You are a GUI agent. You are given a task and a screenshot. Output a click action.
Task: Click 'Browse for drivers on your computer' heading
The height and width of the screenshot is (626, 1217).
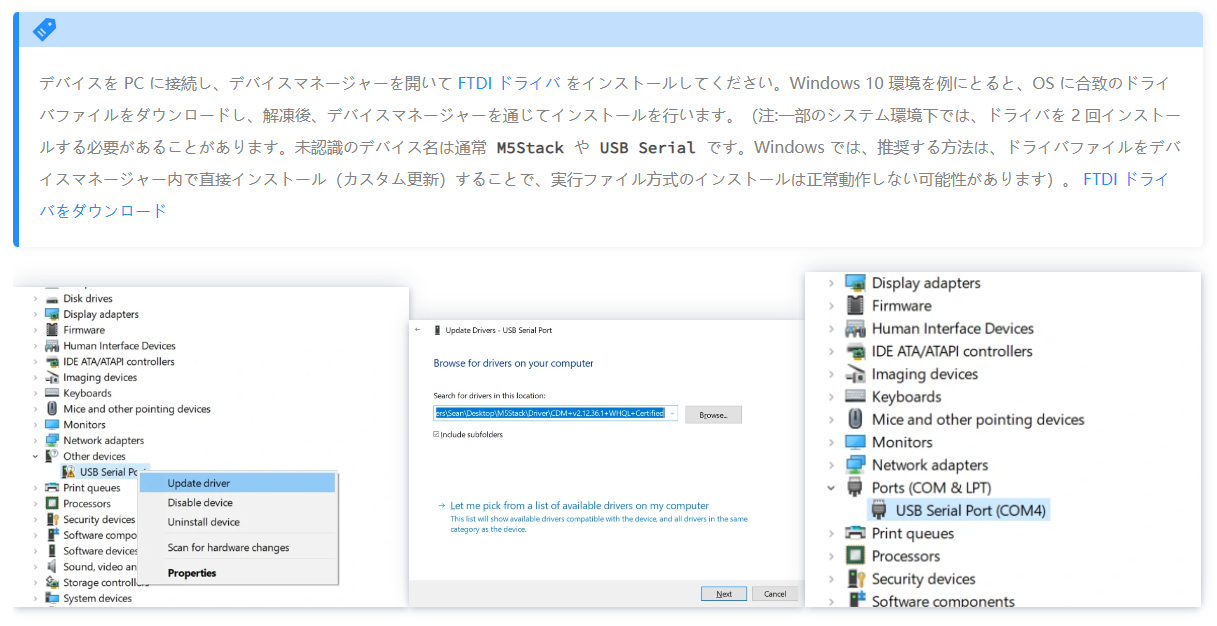[x=513, y=363]
